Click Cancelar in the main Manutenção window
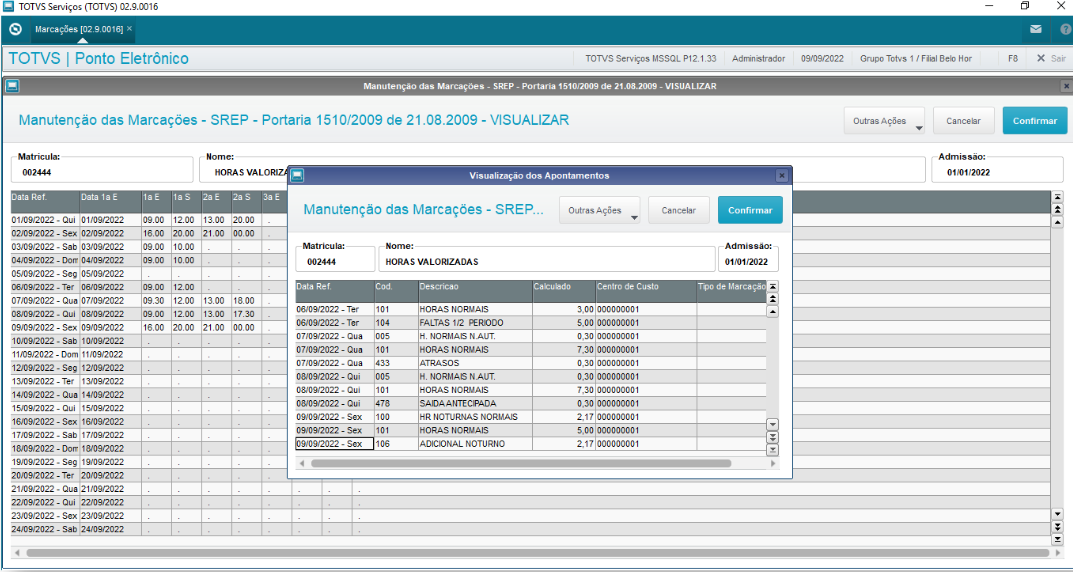Image resolution: width=1073 pixels, height=572 pixels. pos(964,120)
